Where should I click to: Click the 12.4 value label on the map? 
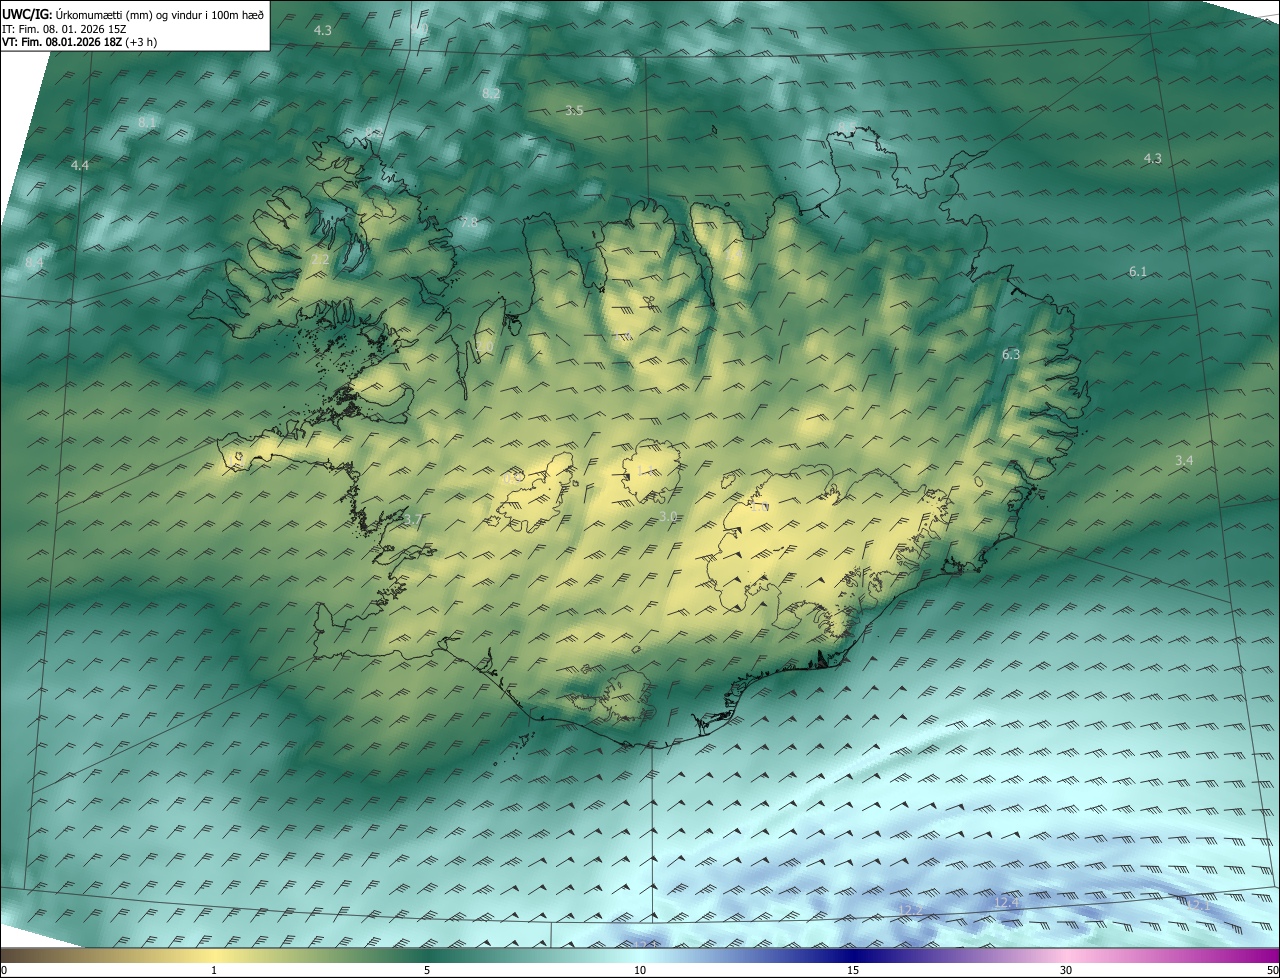tap(1006, 903)
